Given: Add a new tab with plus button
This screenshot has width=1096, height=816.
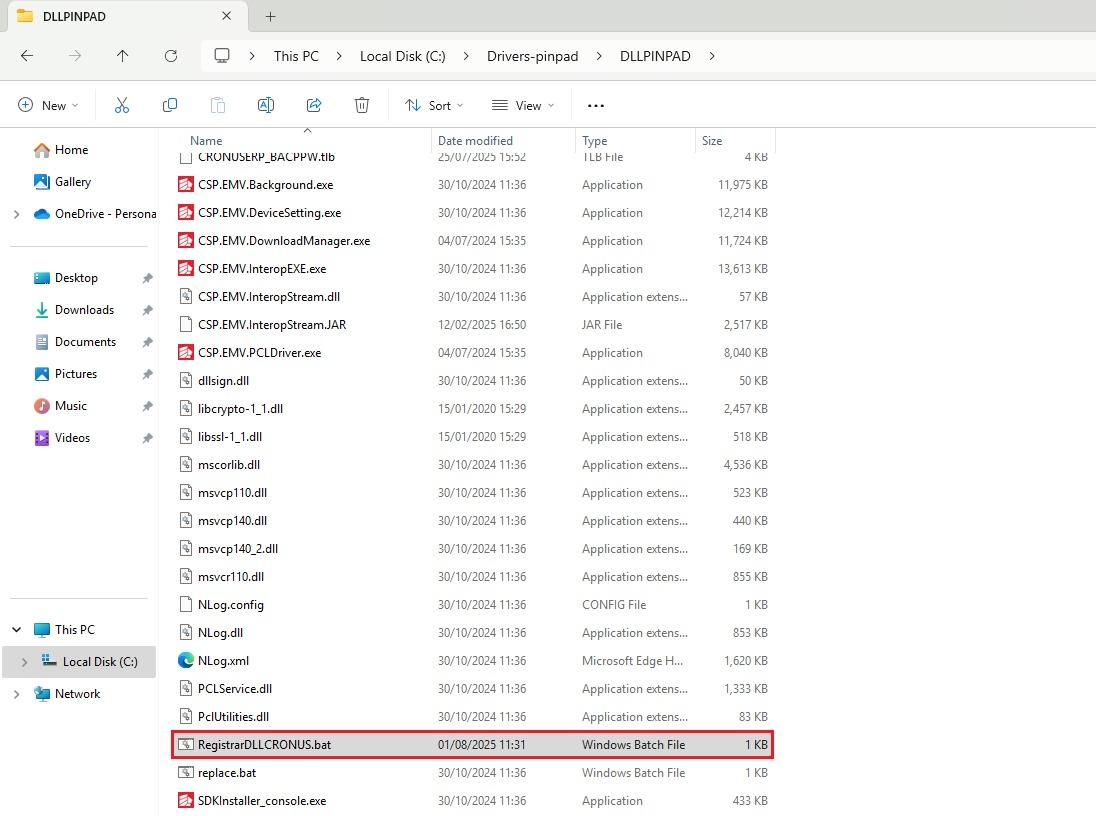Looking at the screenshot, I should [x=270, y=16].
